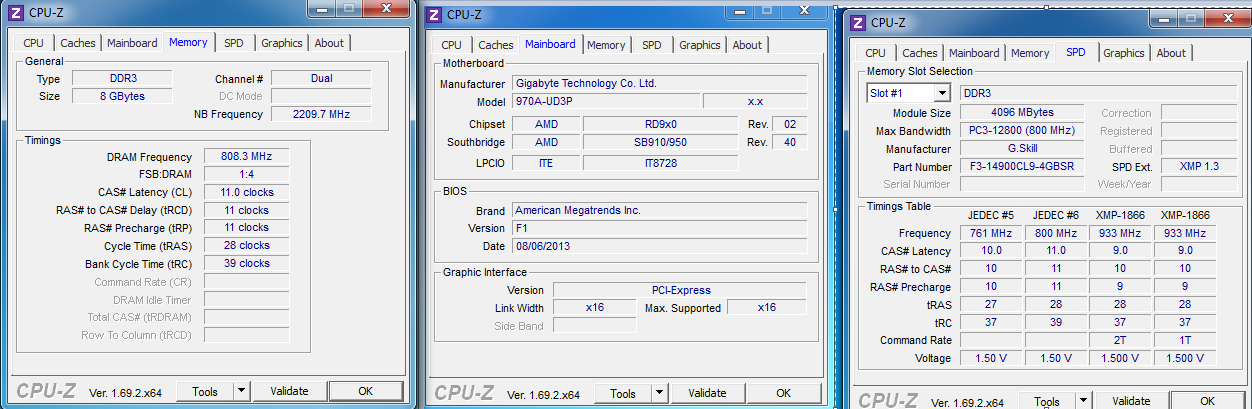The image size is (1252, 409).
Task: Open the Mainboard tab in the Memory window
Action: pos(132,43)
